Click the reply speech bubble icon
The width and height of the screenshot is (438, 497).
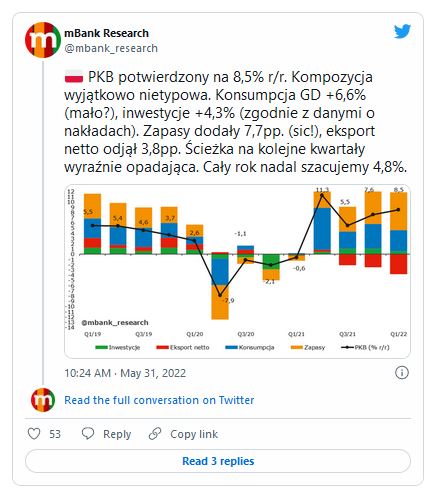[x=88, y=434]
